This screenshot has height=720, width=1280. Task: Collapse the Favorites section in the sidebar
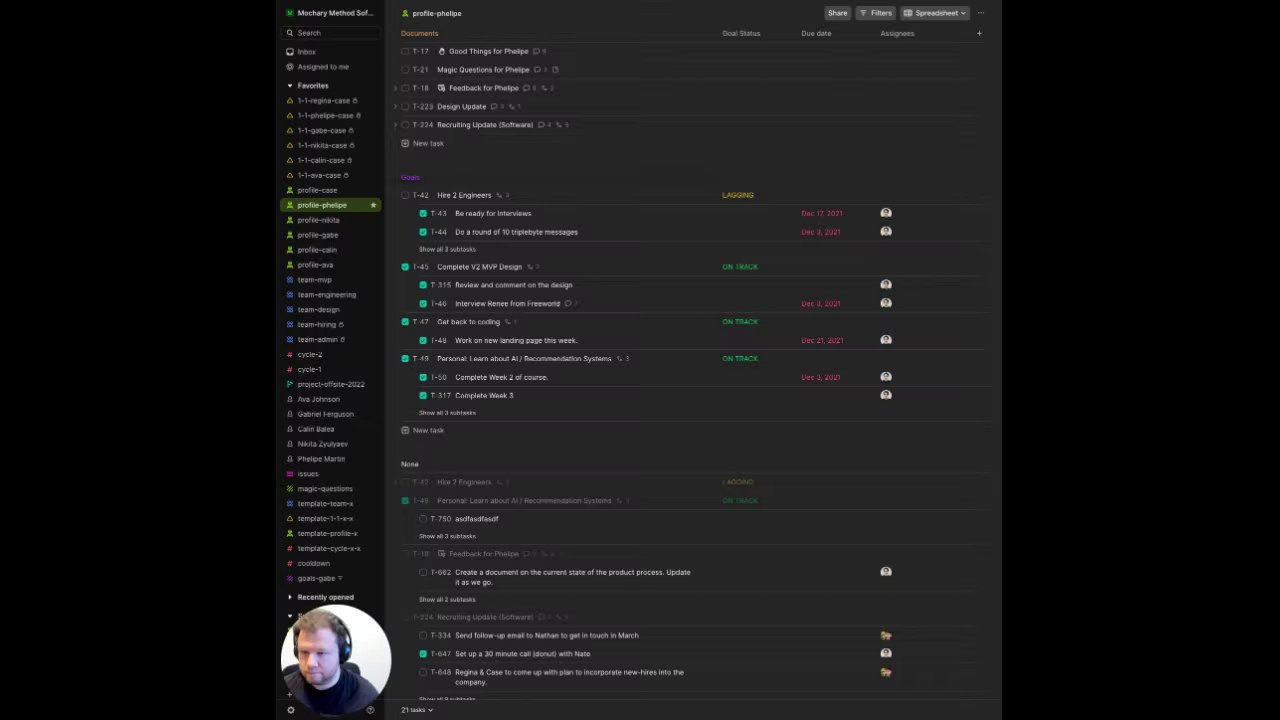click(x=290, y=86)
